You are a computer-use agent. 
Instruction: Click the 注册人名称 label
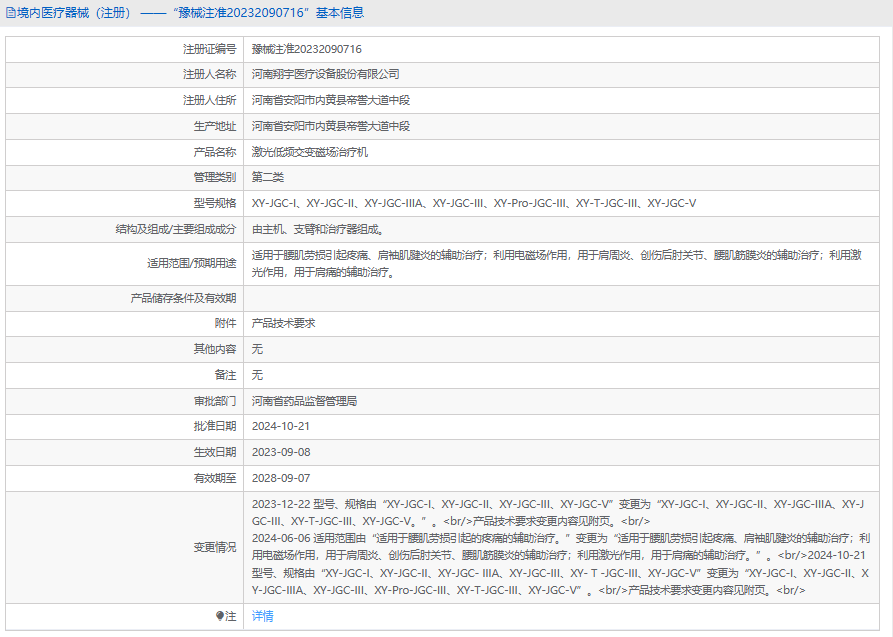click(210, 74)
